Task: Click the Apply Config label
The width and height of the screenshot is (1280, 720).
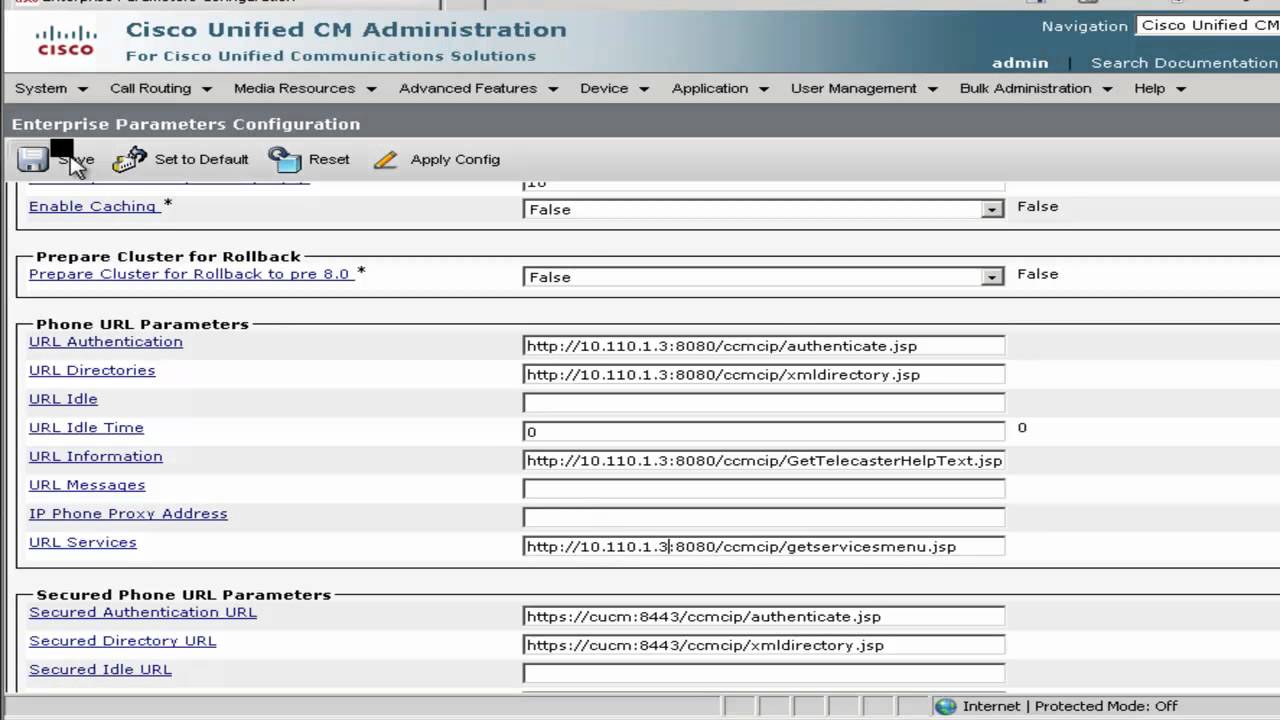Action: 455,159
